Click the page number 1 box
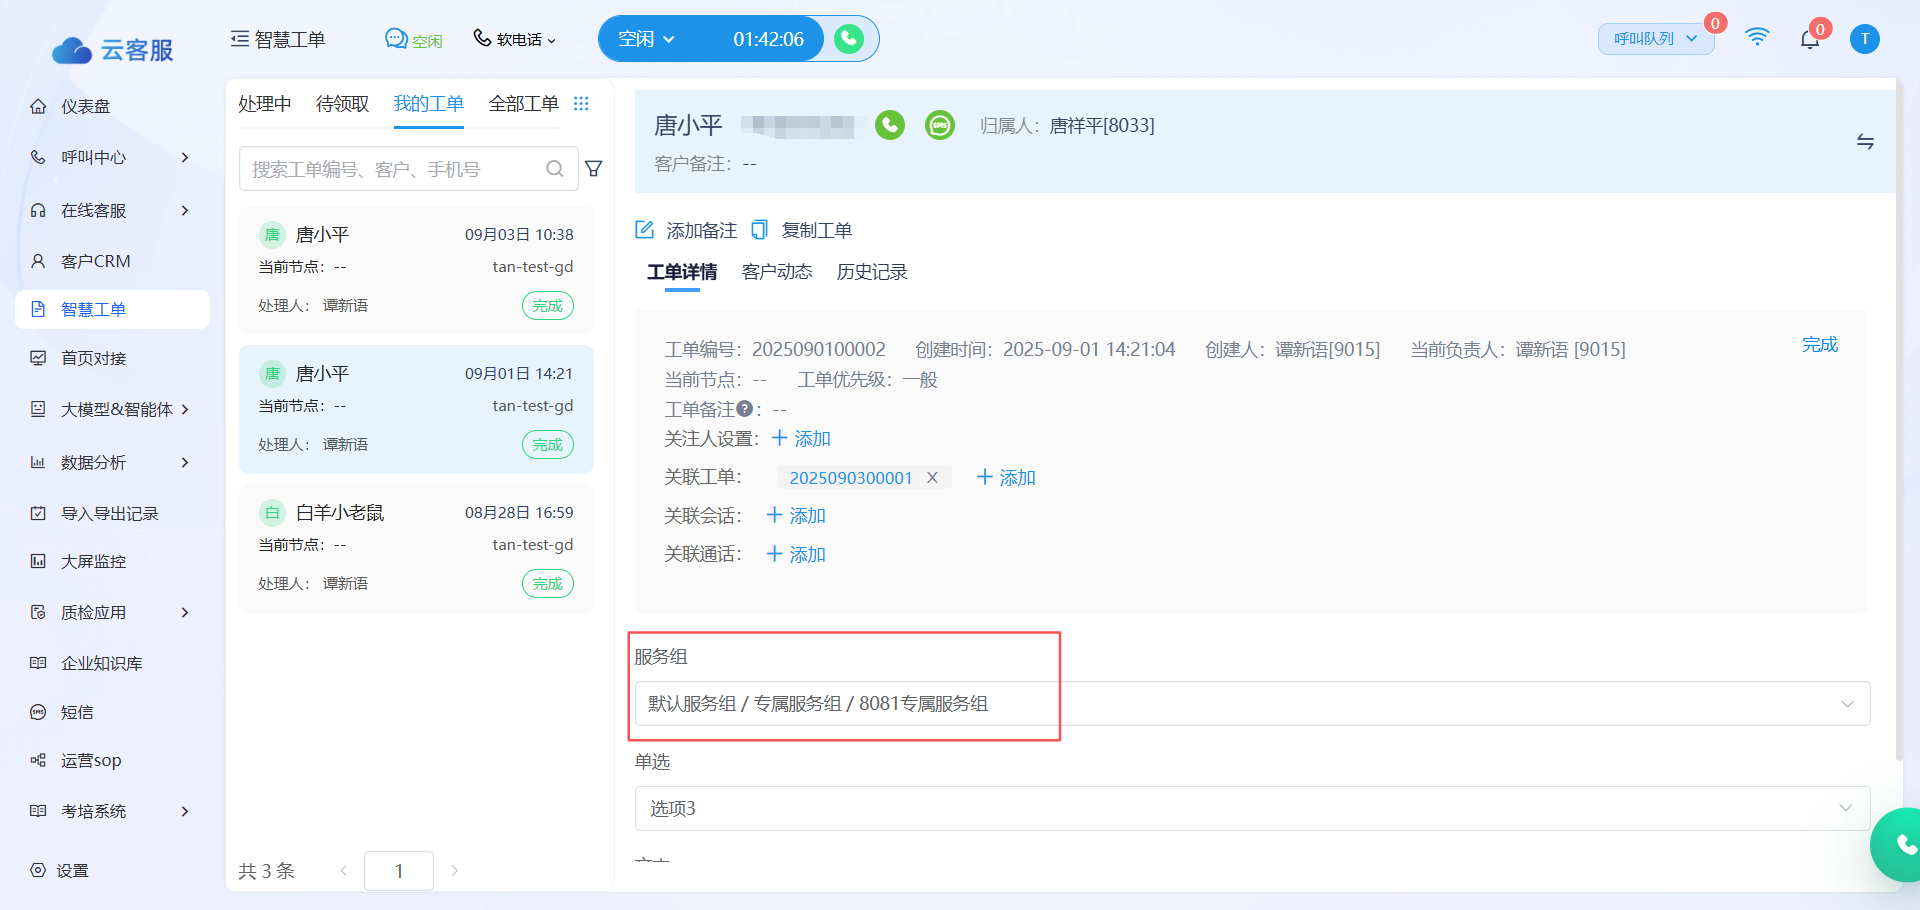The image size is (1920, 910). (399, 870)
